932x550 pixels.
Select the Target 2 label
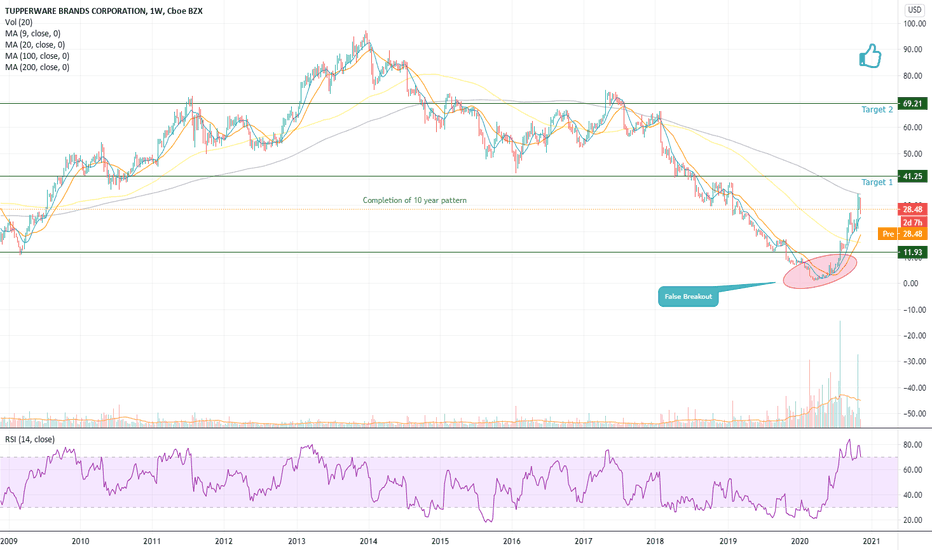pos(877,109)
